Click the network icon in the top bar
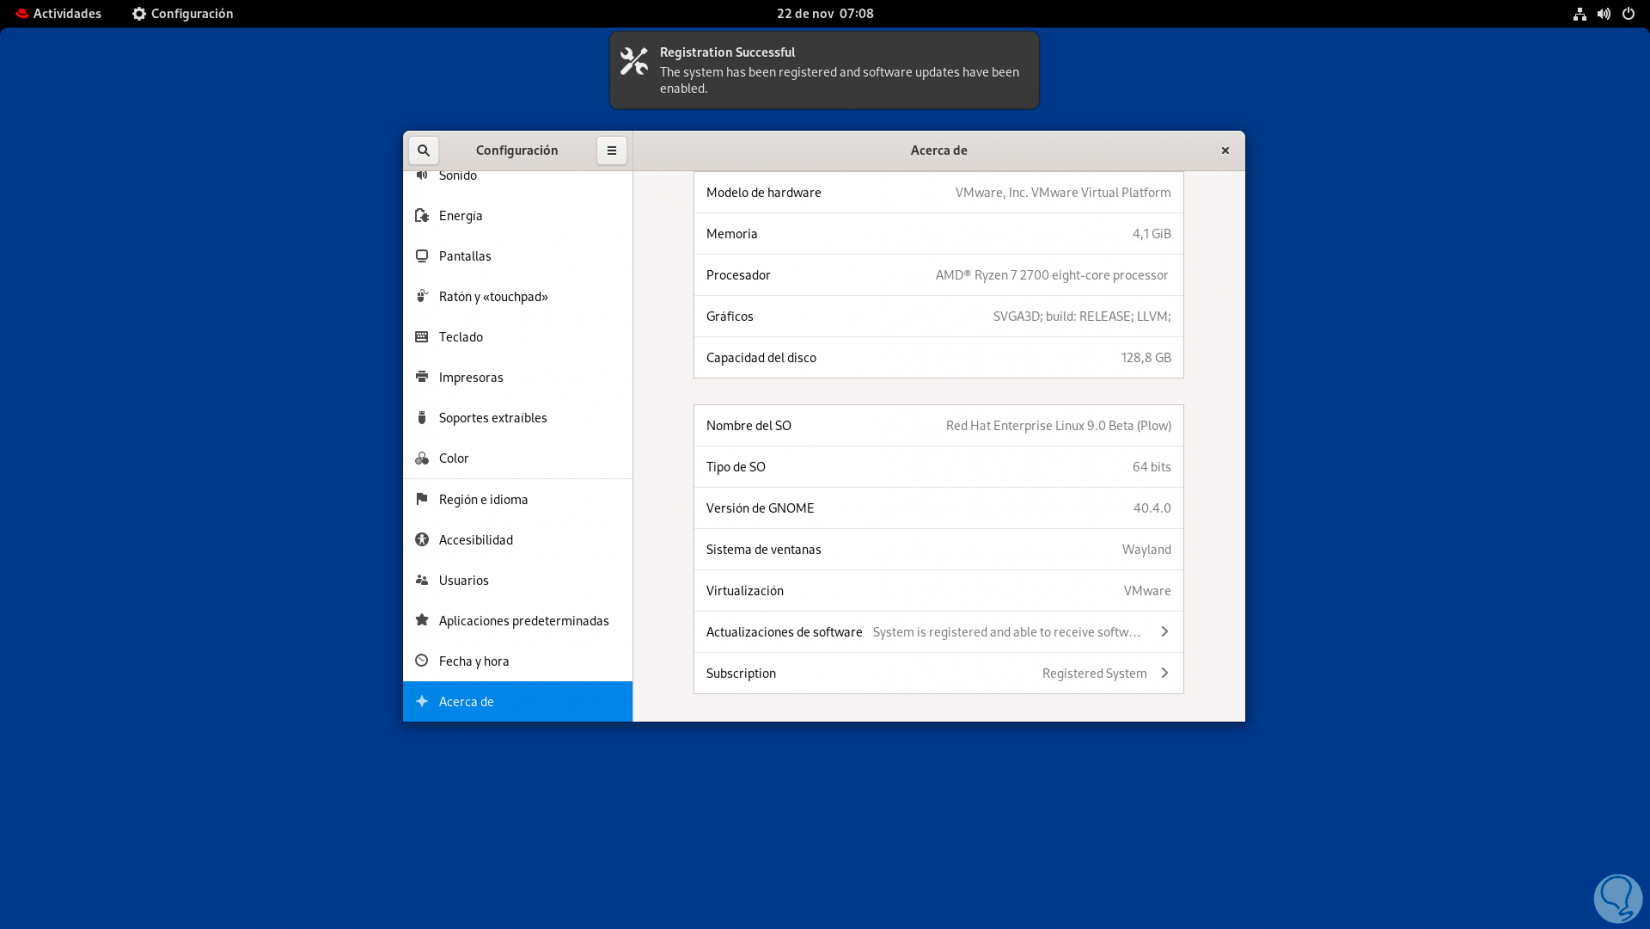Screen dimensions: 1650x929 (1580, 14)
